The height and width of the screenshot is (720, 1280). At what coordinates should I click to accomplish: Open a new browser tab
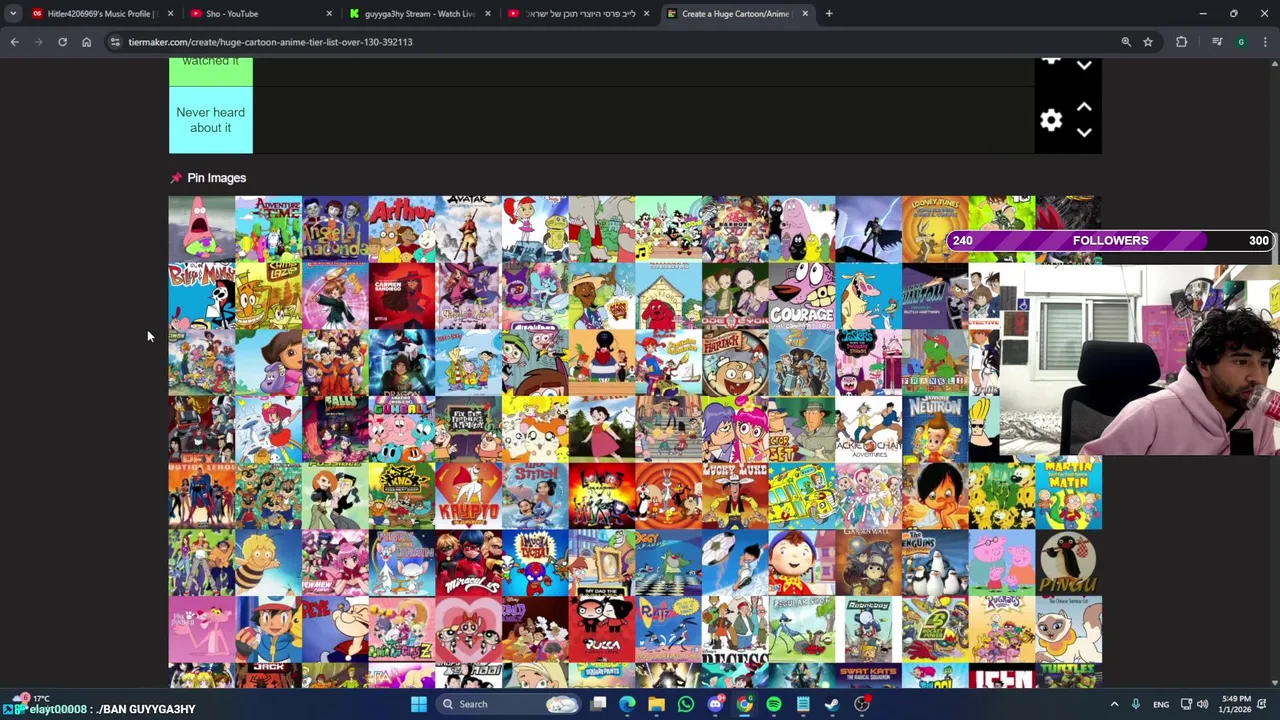point(829,14)
